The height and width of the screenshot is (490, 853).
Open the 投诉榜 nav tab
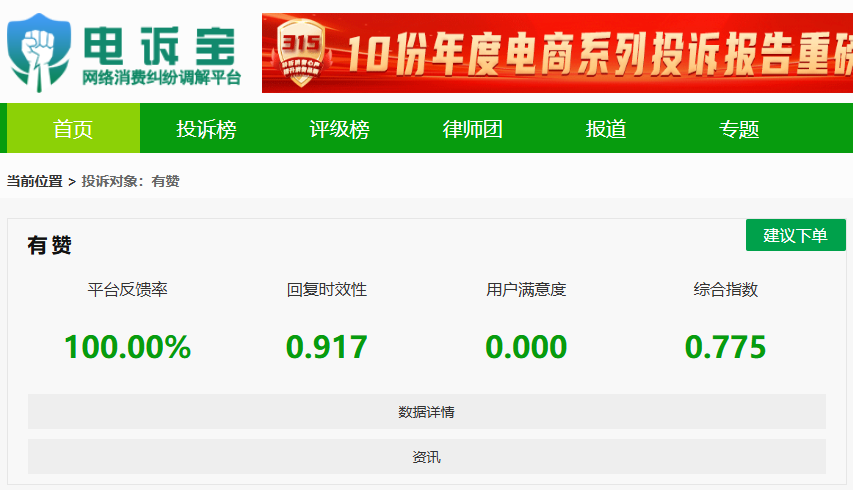(206, 128)
